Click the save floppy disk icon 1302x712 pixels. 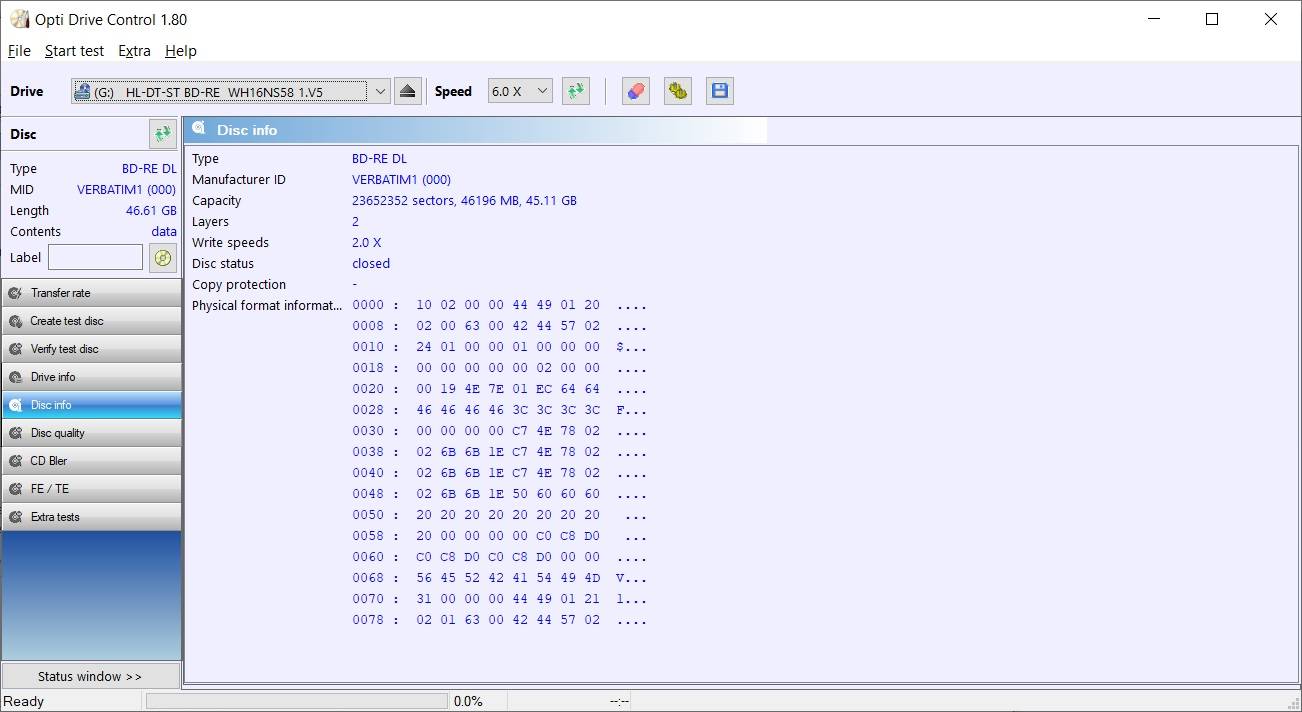pos(719,91)
